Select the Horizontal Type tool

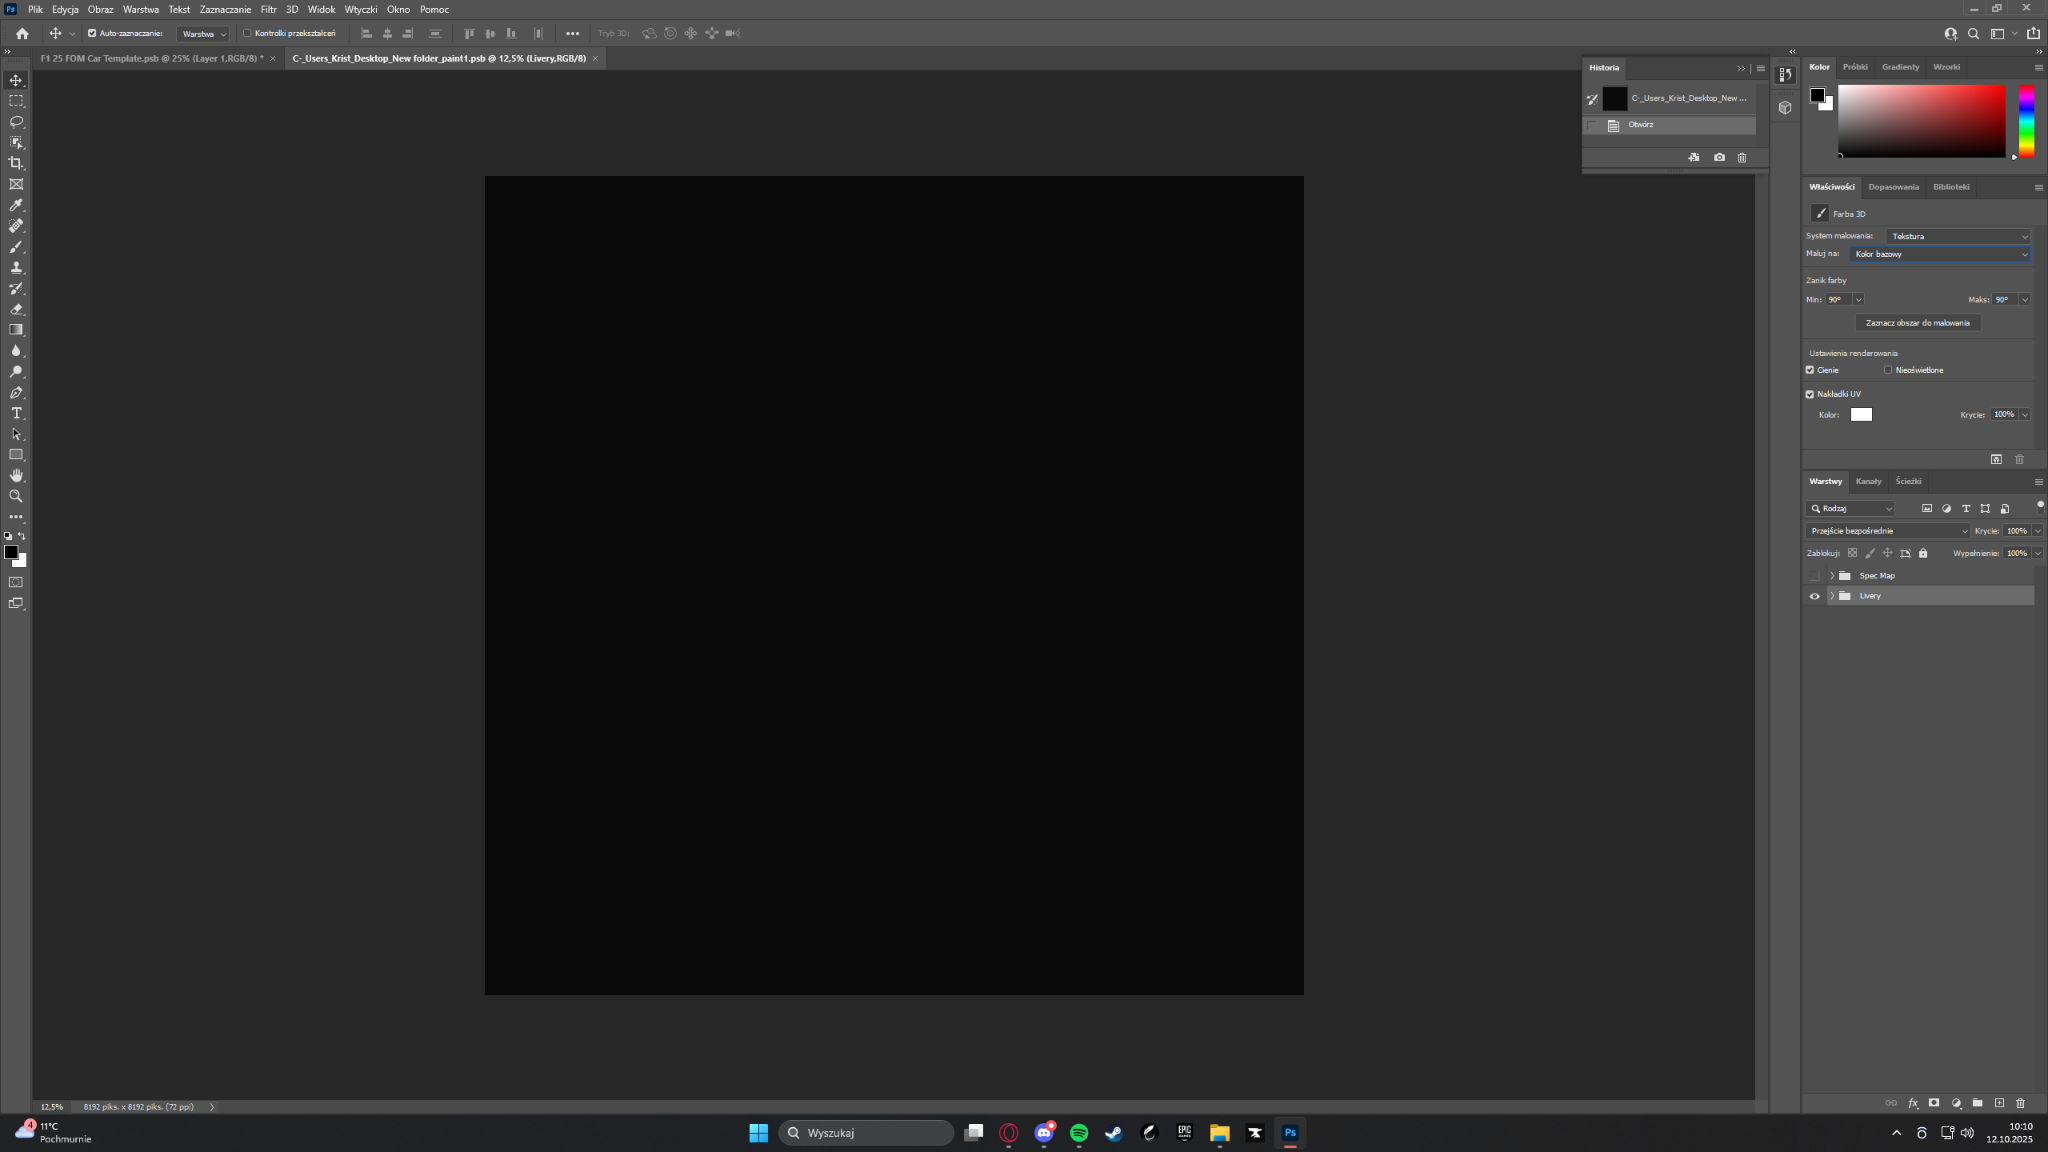16,413
